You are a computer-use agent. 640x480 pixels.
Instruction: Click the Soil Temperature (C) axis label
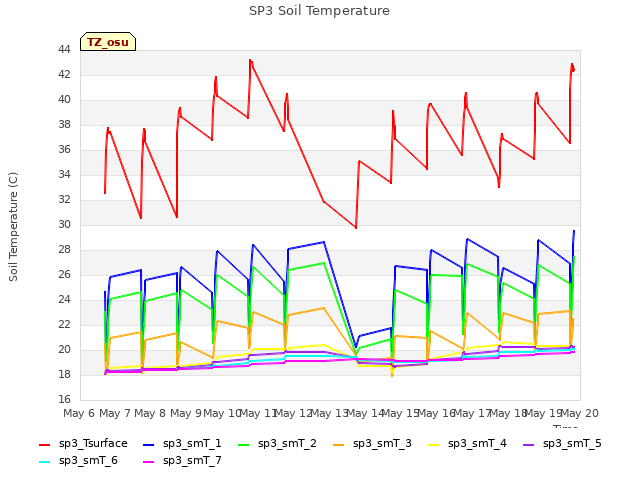13,227
